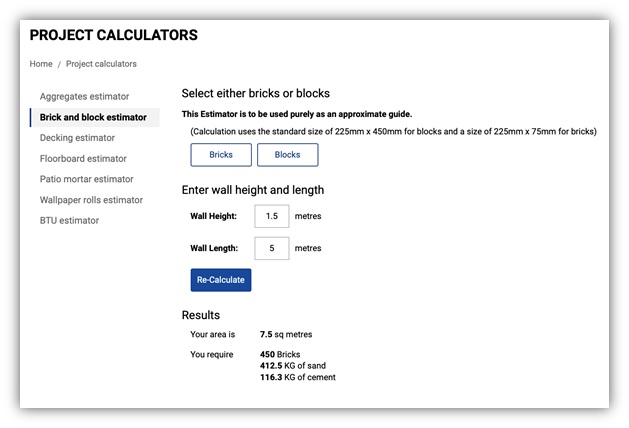Open the Aggregates estimator

(84, 97)
